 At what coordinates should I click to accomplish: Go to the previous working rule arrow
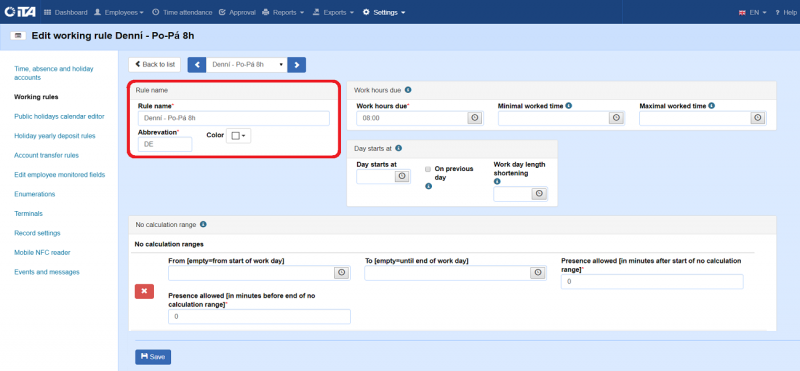coord(197,65)
